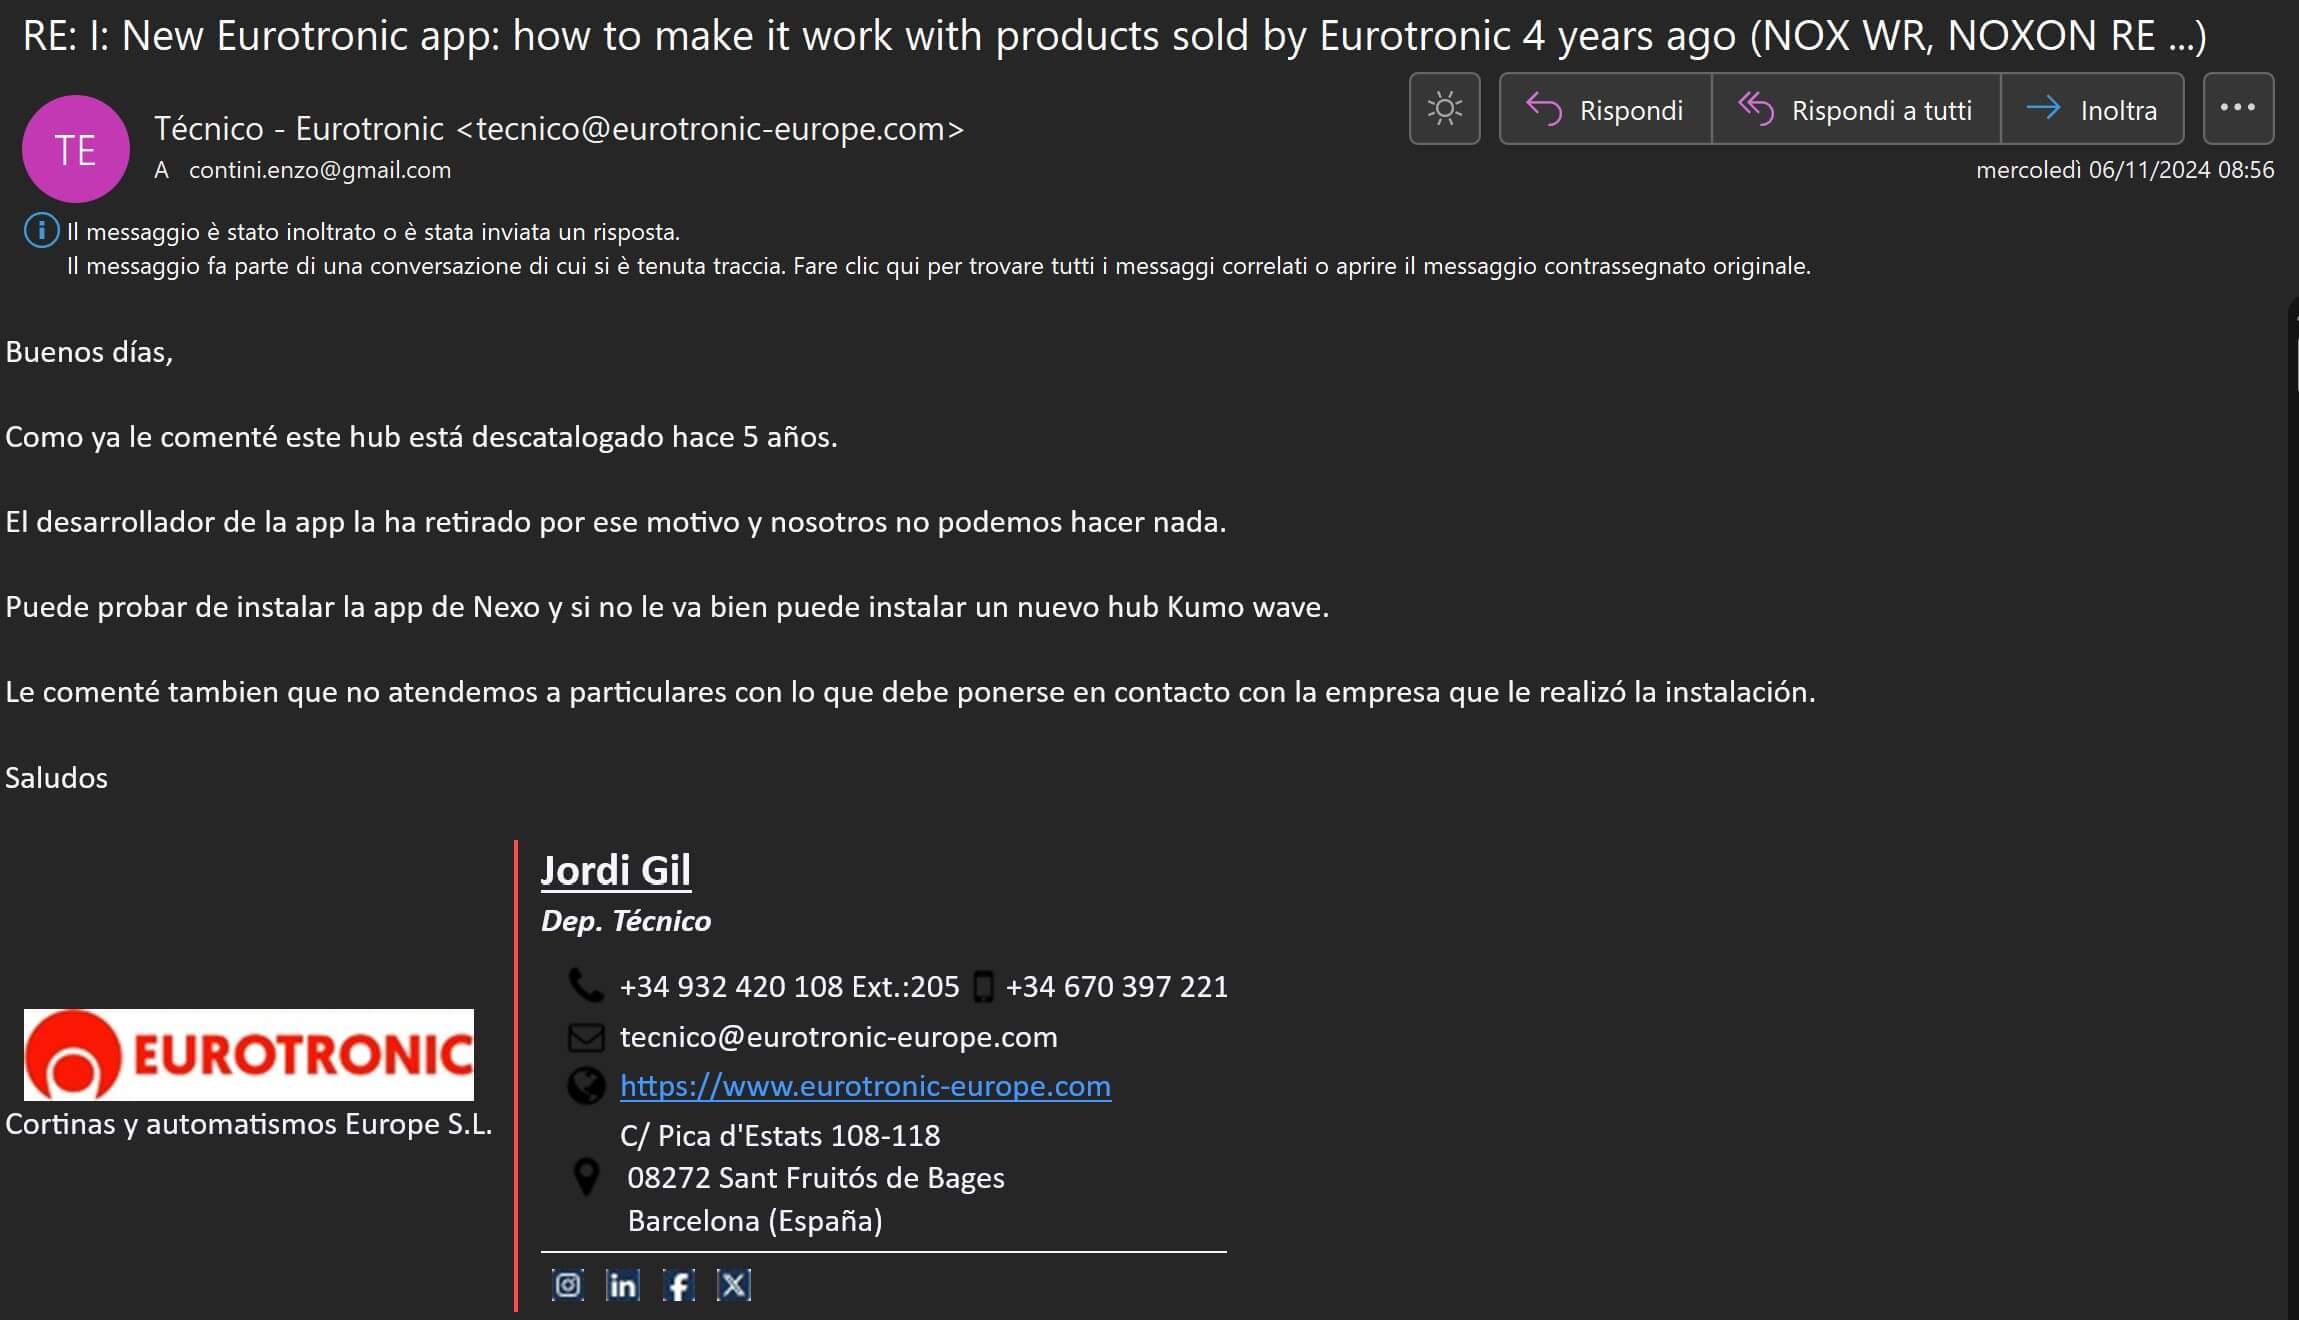Click the Rispondi reply button
Image resolution: width=2299 pixels, height=1320 pixels.
pos(1605,109)
